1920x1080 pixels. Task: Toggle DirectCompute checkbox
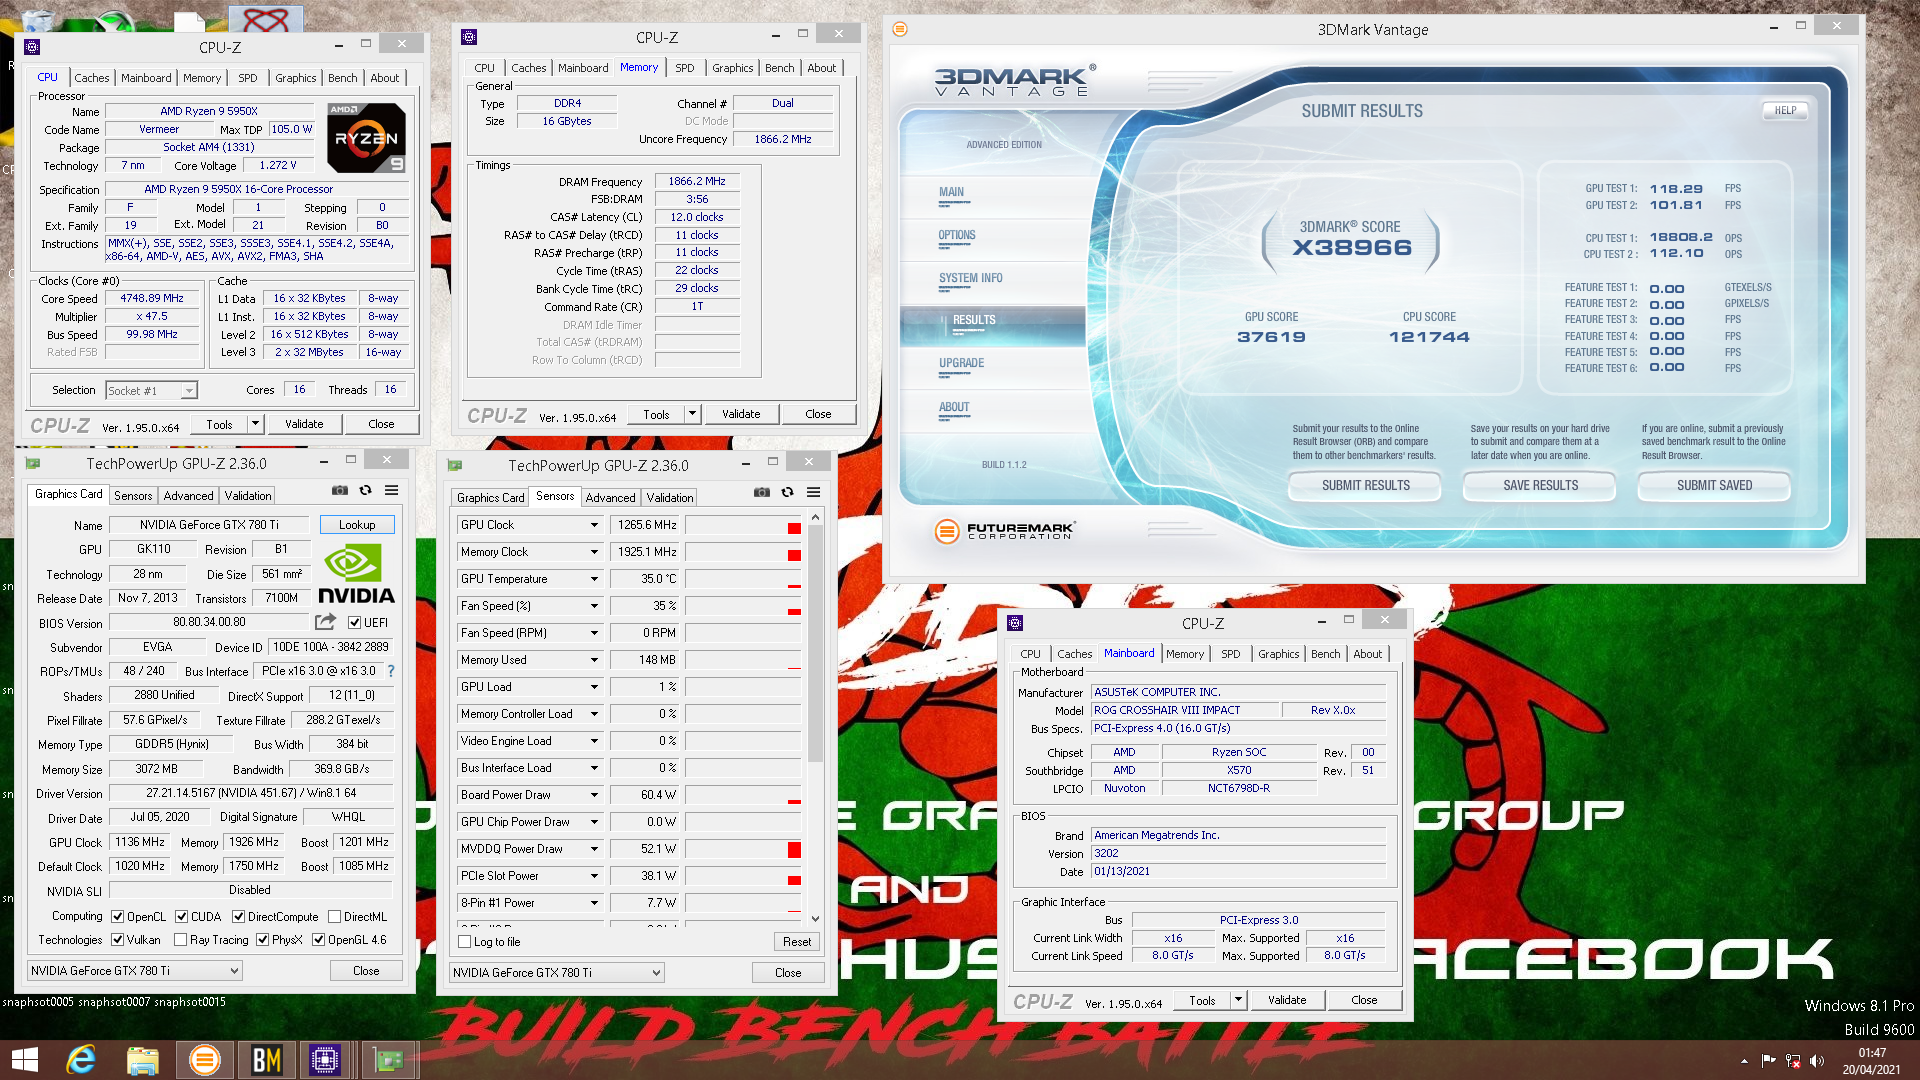239,916
